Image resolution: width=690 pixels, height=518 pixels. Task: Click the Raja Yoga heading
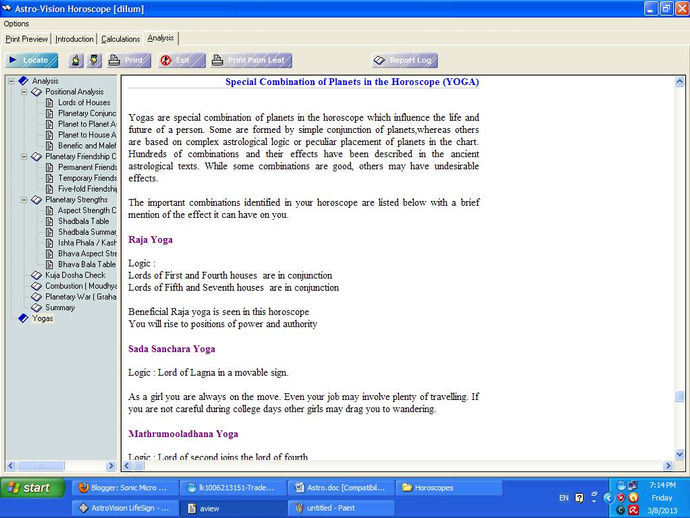150,240
